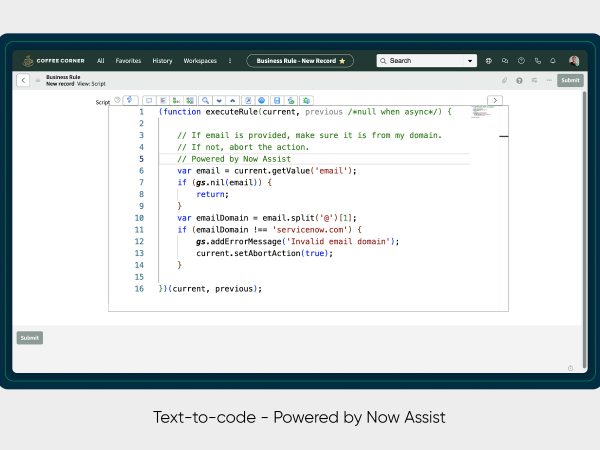Screen dimensions: 600x450
Task: Open the All menu
Action: coord(101,60)
